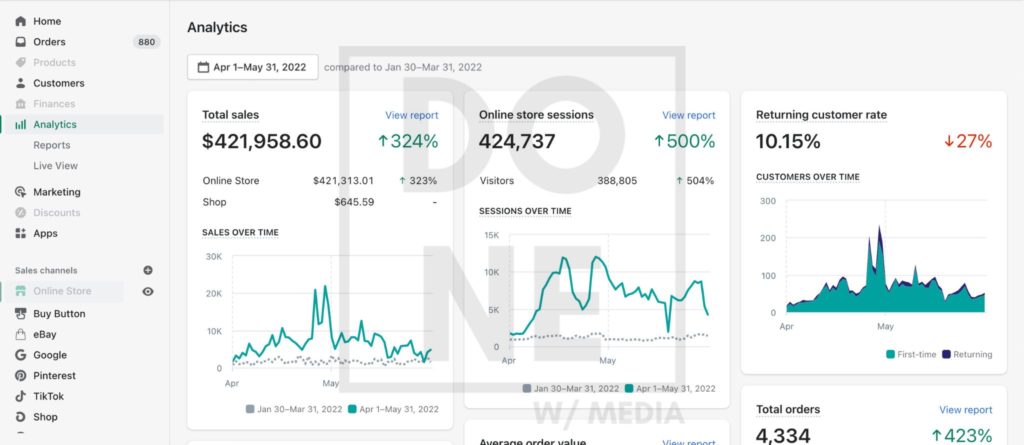Image resolution: width=1024 pixels, height=445 pixels.
Task: Click SESSIONS OVER TIME label
Action: pyautogui.click(x=525, y=211)
